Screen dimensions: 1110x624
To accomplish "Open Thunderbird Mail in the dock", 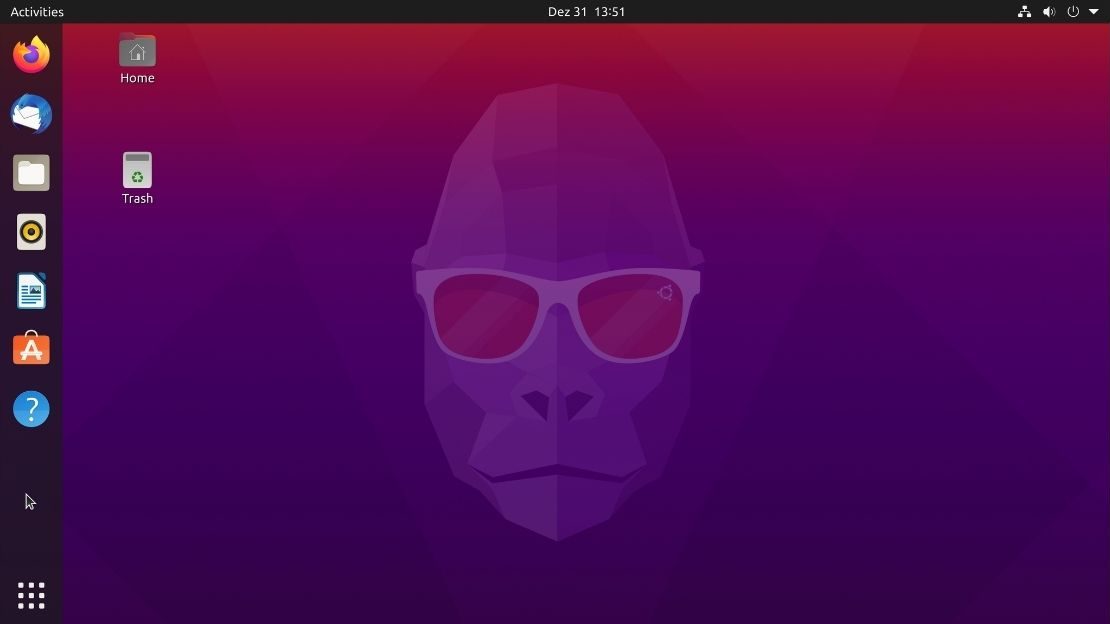I will (x=31, y=114).
